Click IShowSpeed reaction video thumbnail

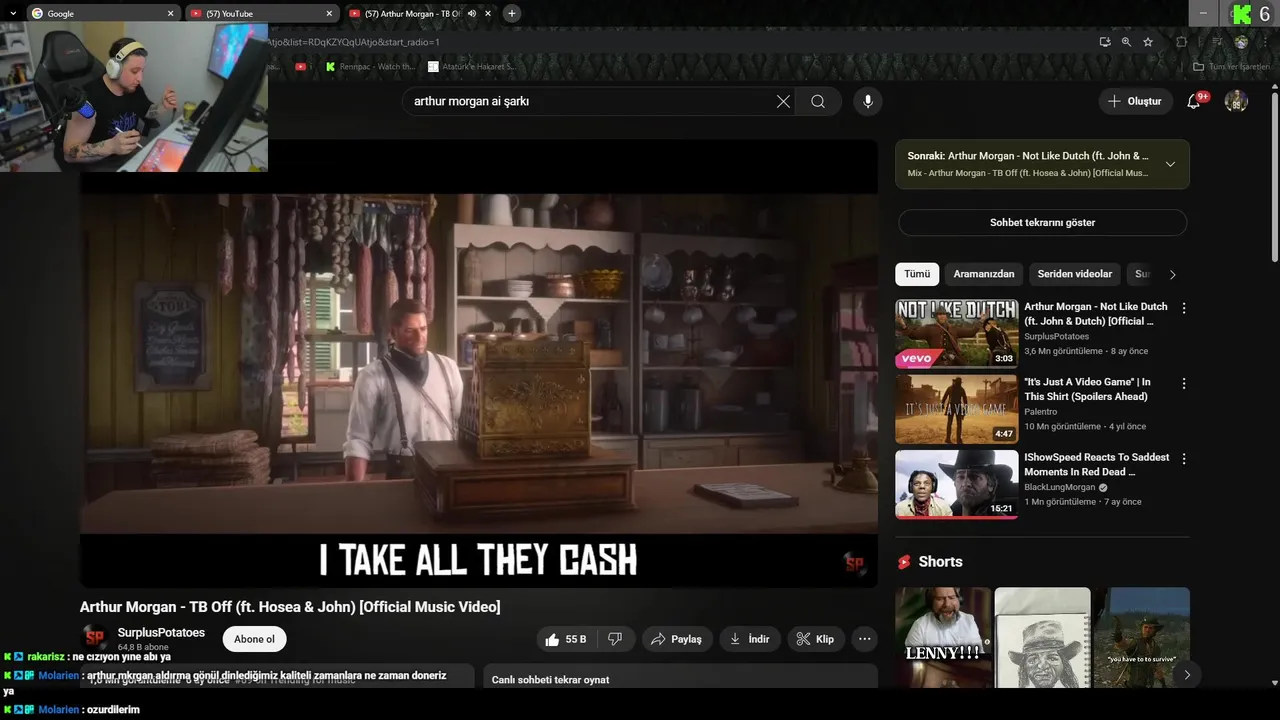point(956,484)
